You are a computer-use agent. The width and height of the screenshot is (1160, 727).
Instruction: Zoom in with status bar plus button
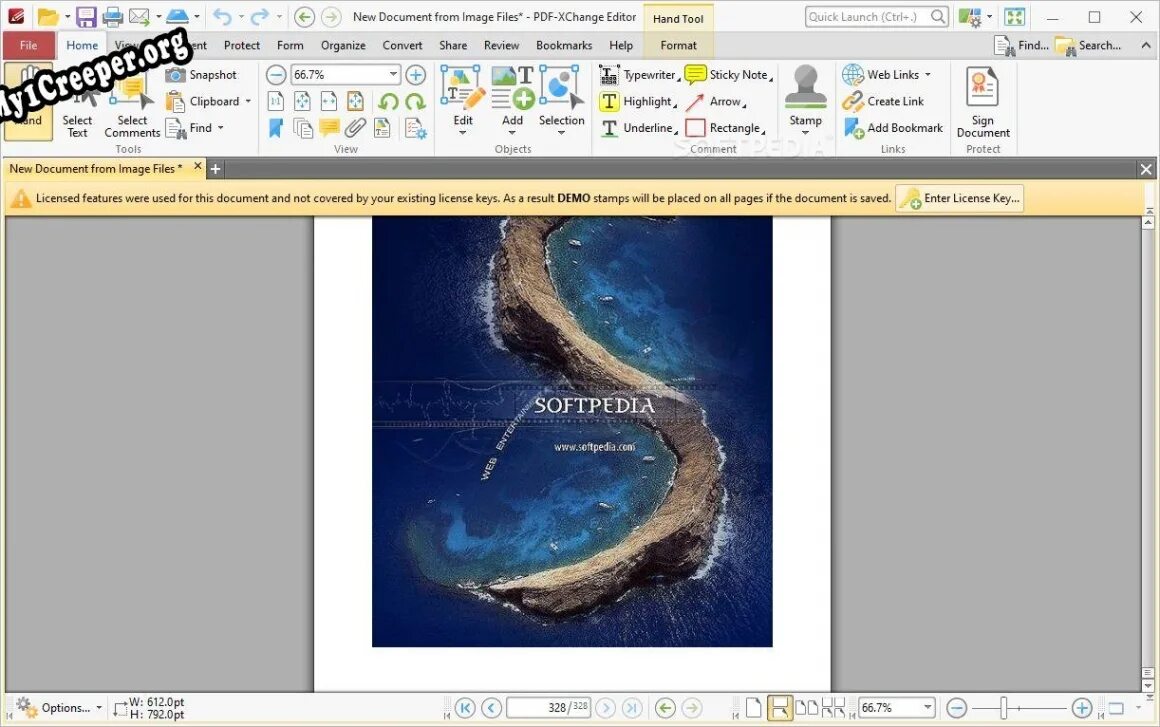pyautogui.click(x=1082, y=708)
